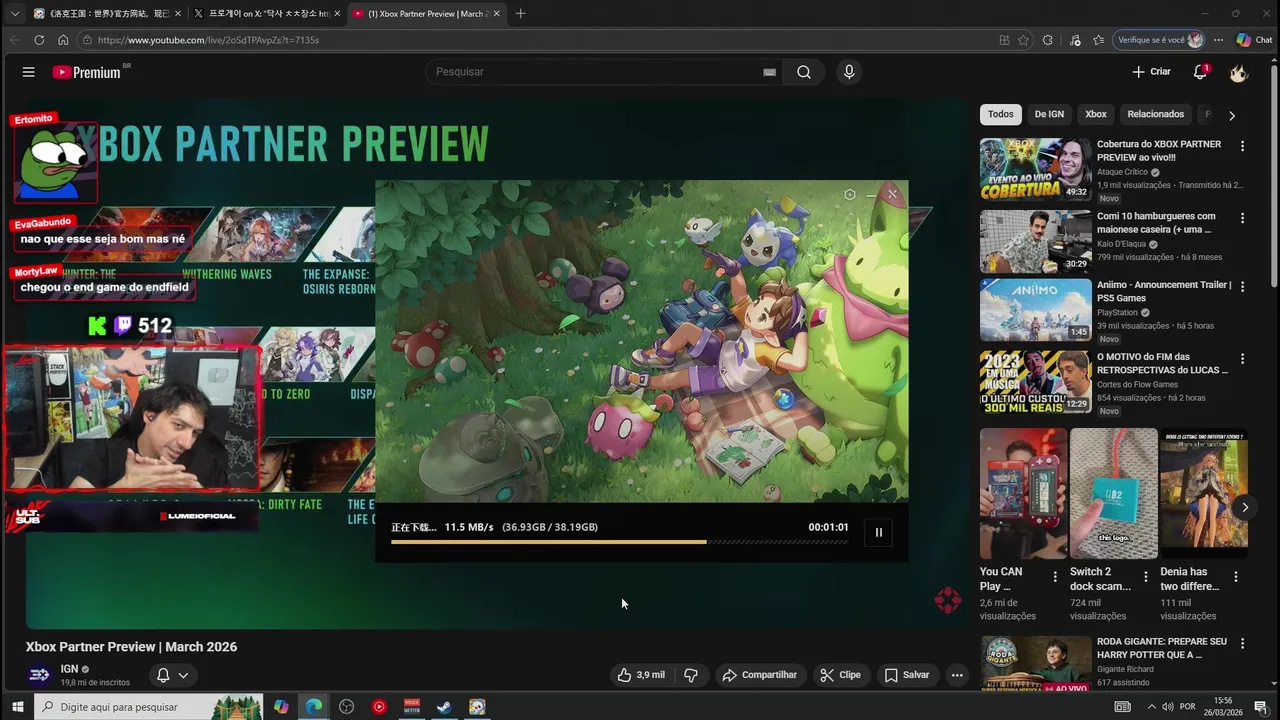Open a new browser tab
This screenshot has height=720, width=1280.
520,14
